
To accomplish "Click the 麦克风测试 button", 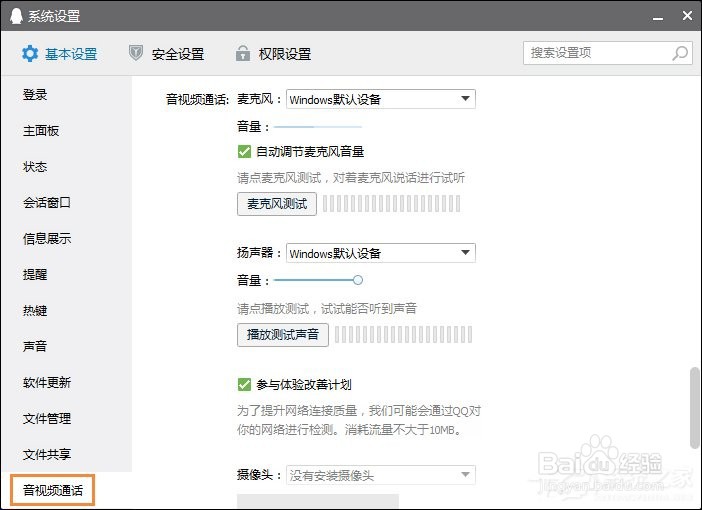I will tap(277, 204).
